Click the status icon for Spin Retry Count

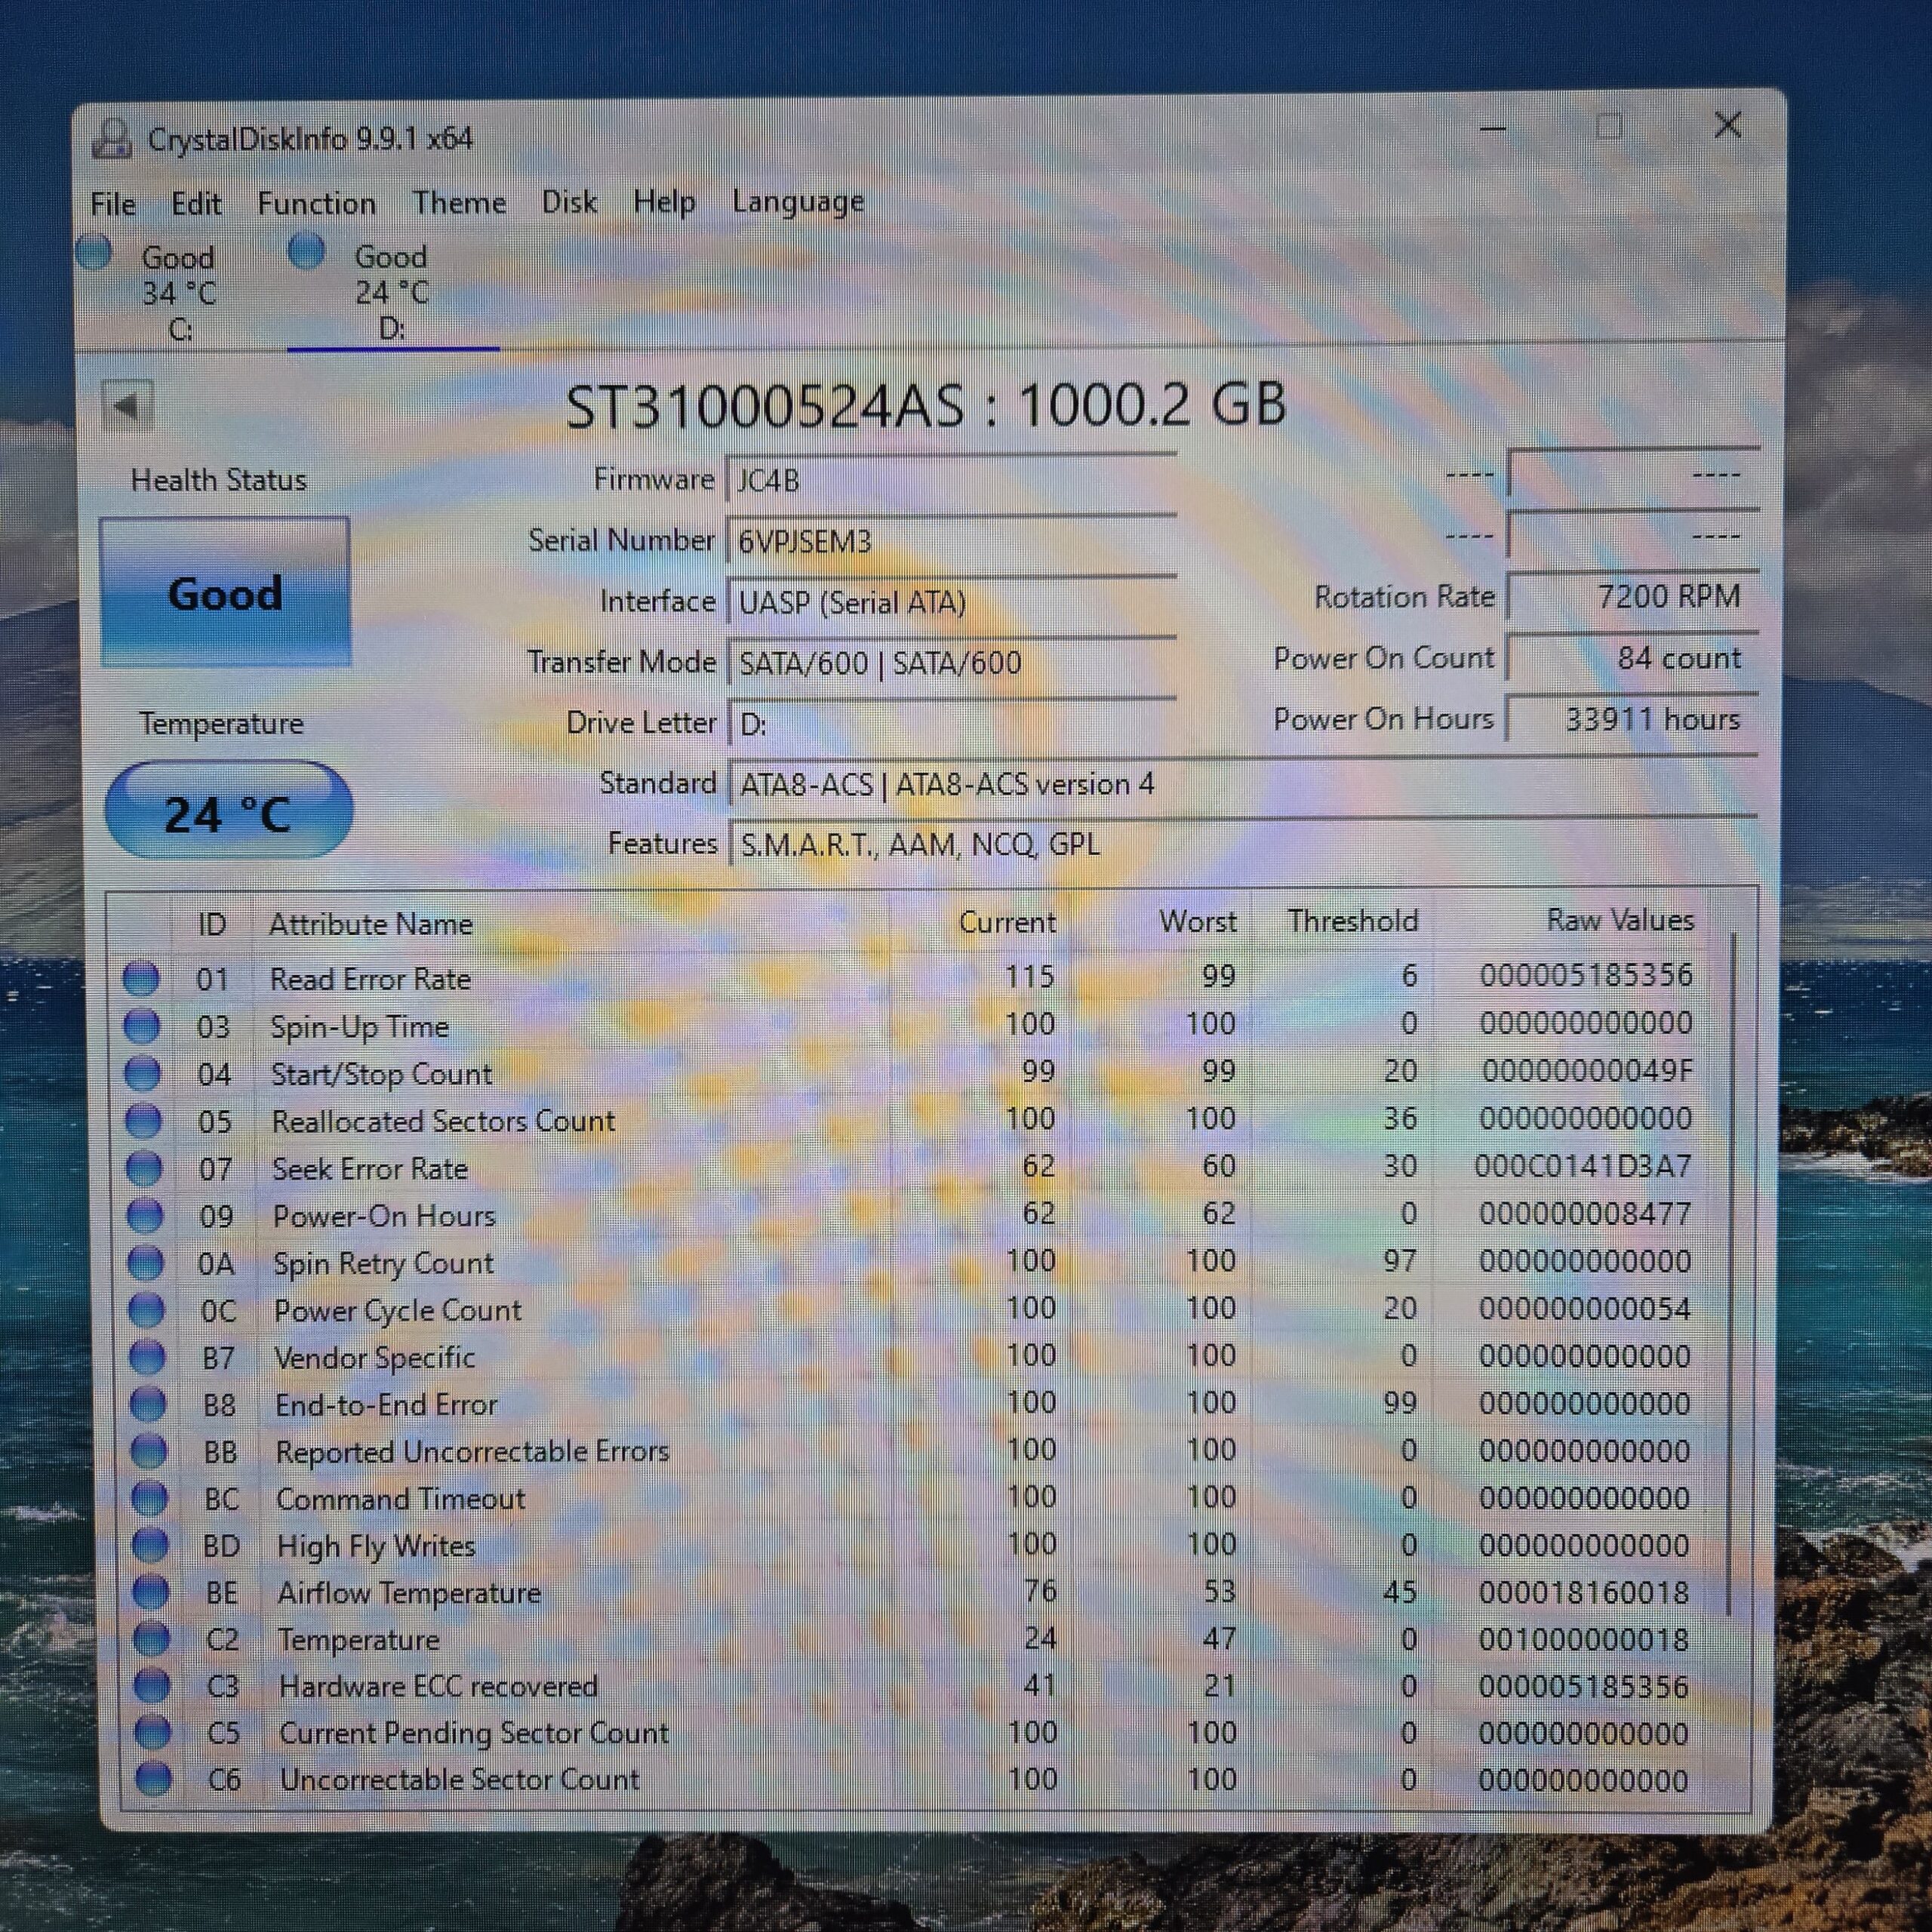(x=145, y=1263)
